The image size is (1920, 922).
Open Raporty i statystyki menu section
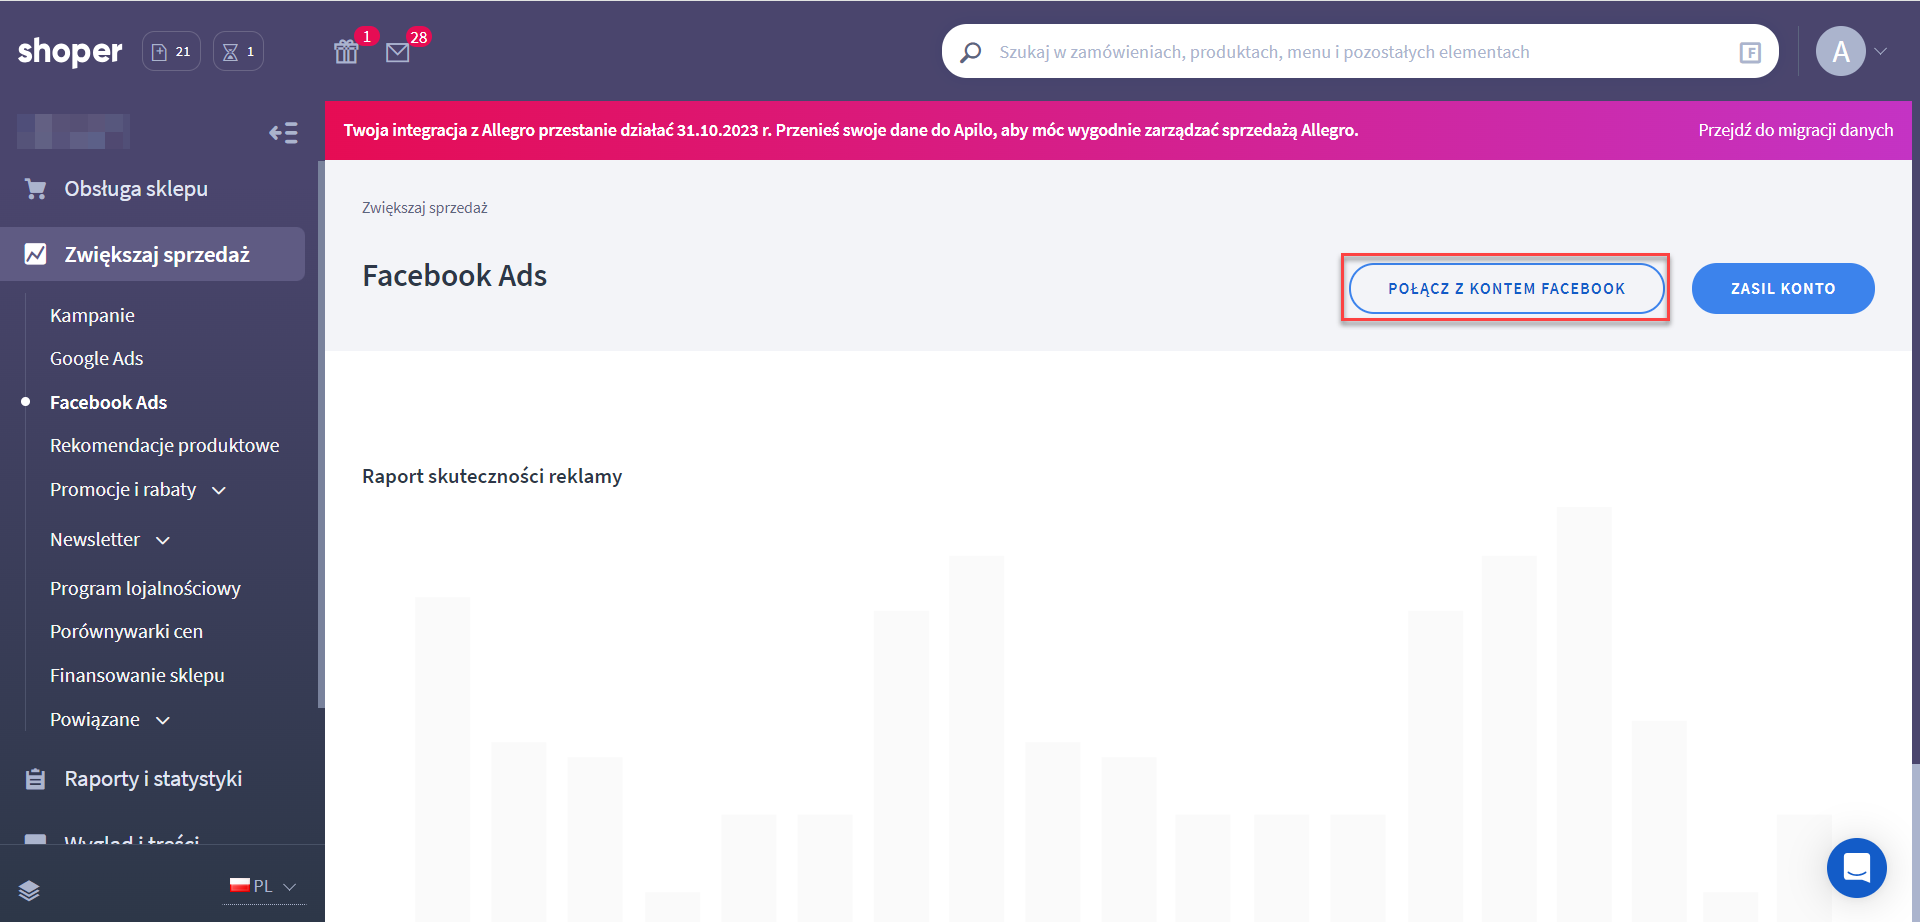[153, 779]
